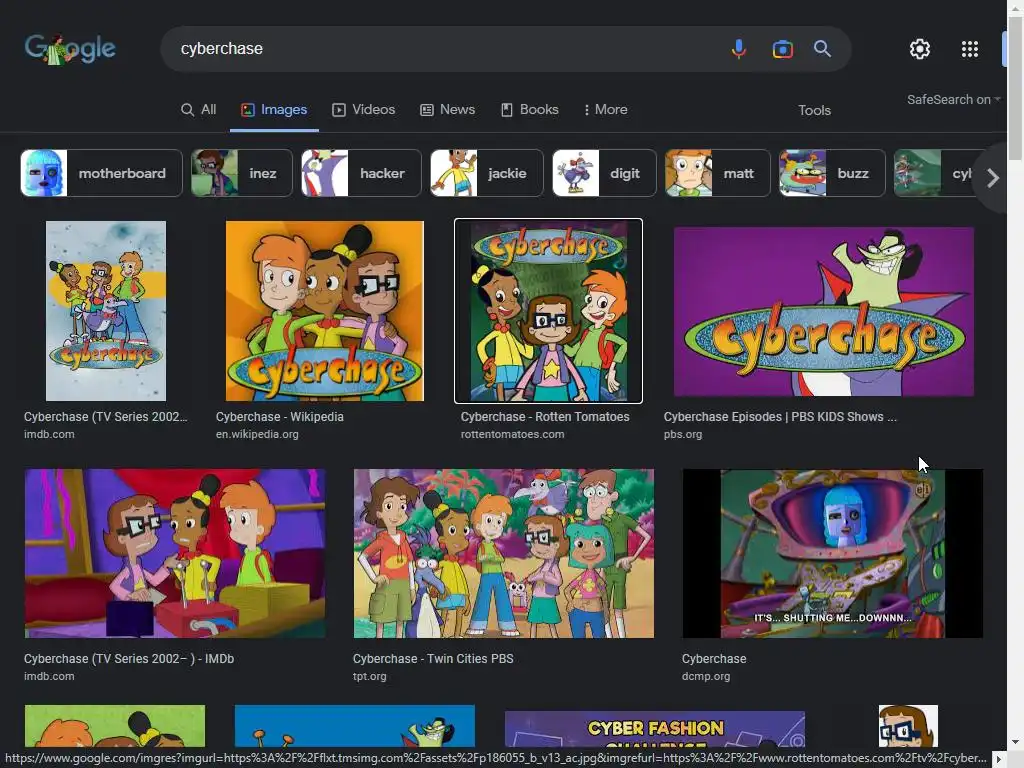Open the Wikipedia Cyberchase image thumbnail
The image size is (1024, 768).
click(x=325, y=311)
